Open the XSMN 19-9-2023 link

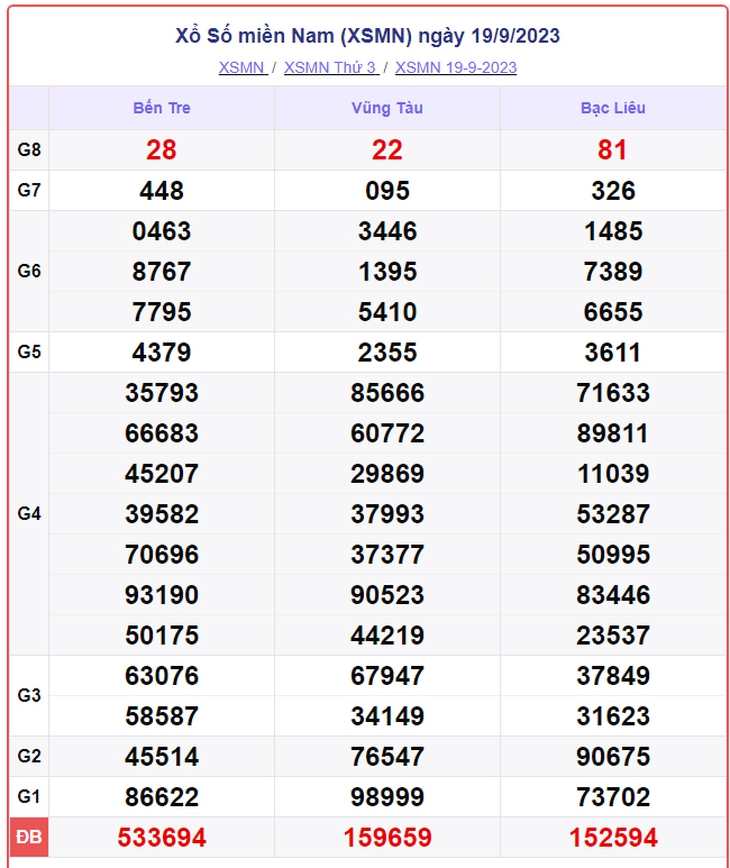456,68
